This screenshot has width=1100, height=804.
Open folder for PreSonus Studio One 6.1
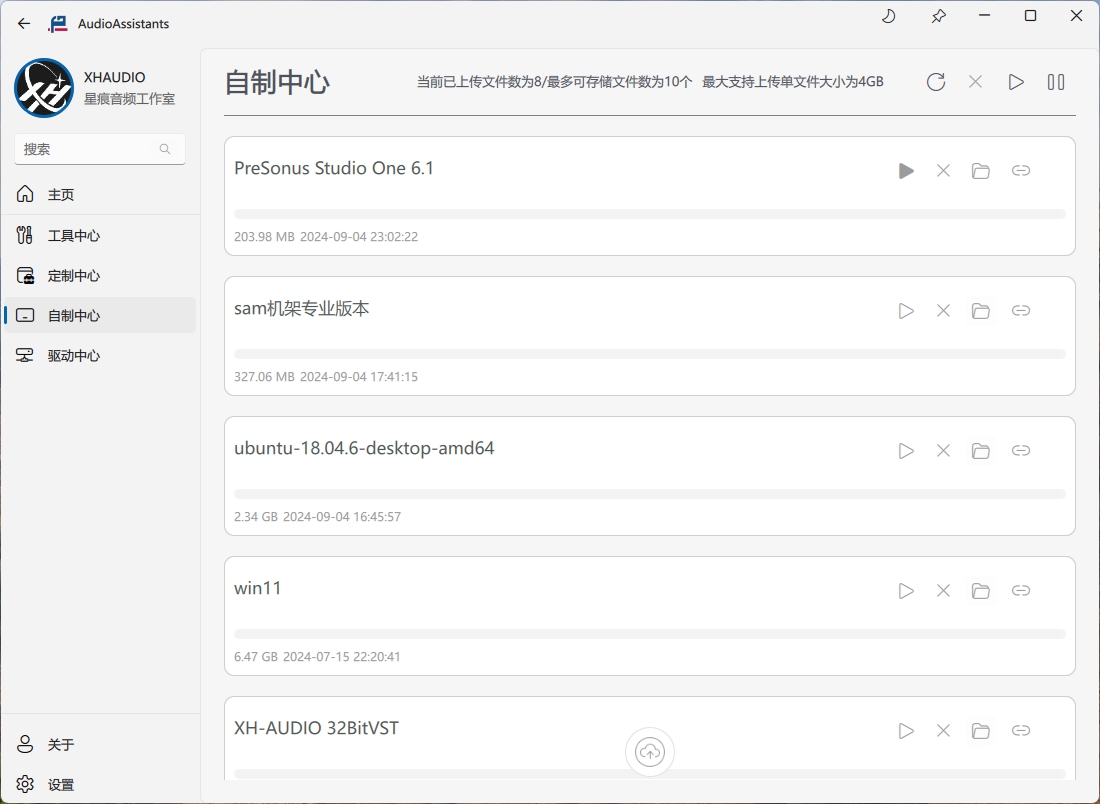(980, 171)
